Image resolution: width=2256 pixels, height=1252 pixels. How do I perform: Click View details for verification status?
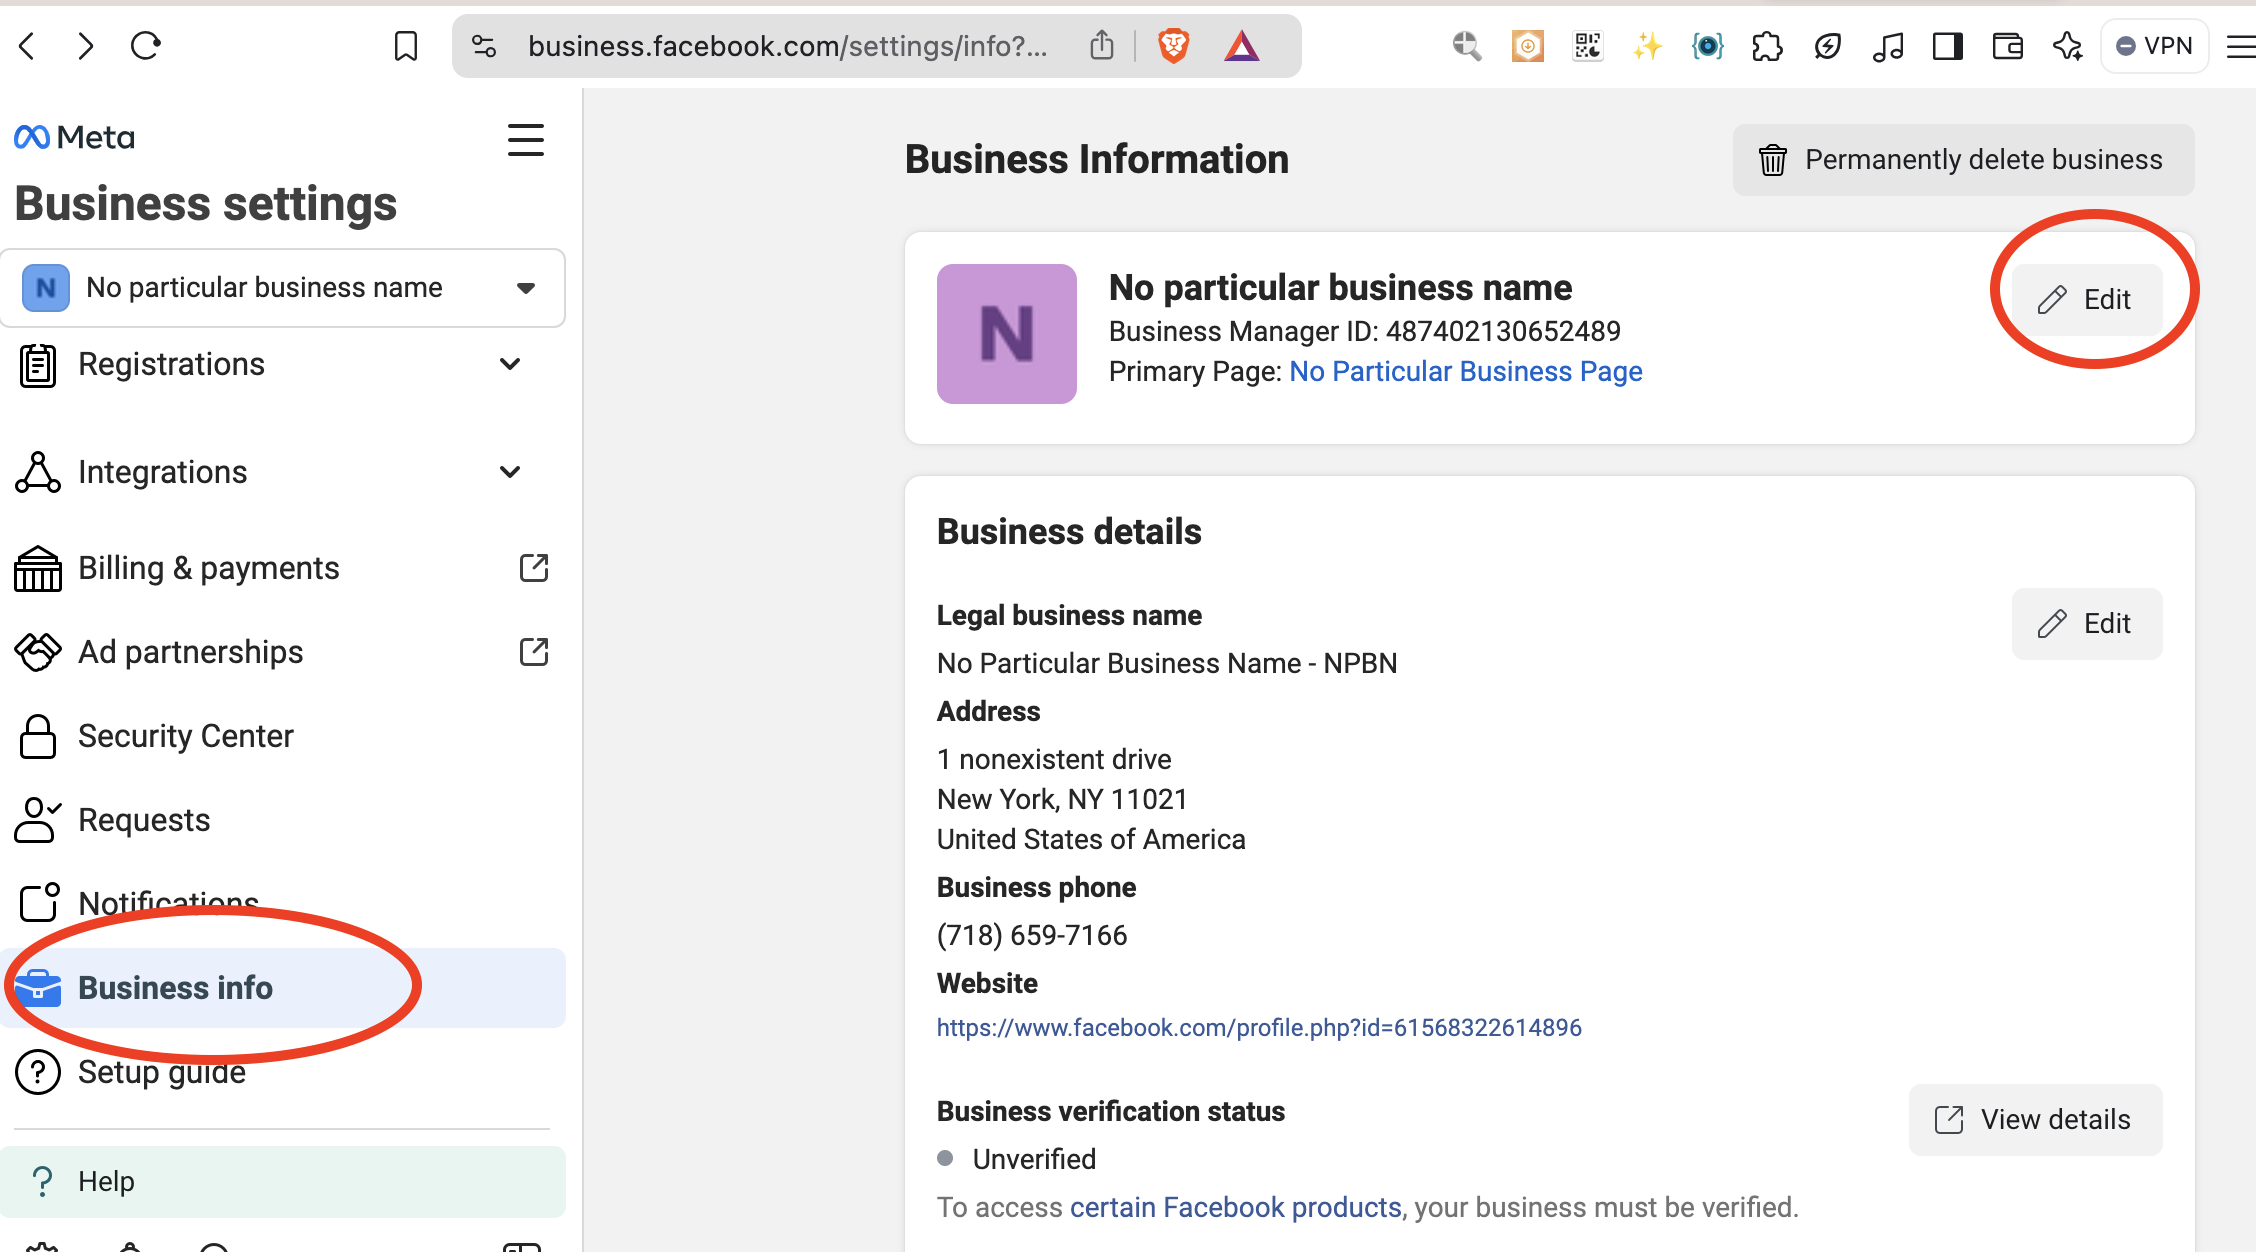[x=2035, y=1120]
